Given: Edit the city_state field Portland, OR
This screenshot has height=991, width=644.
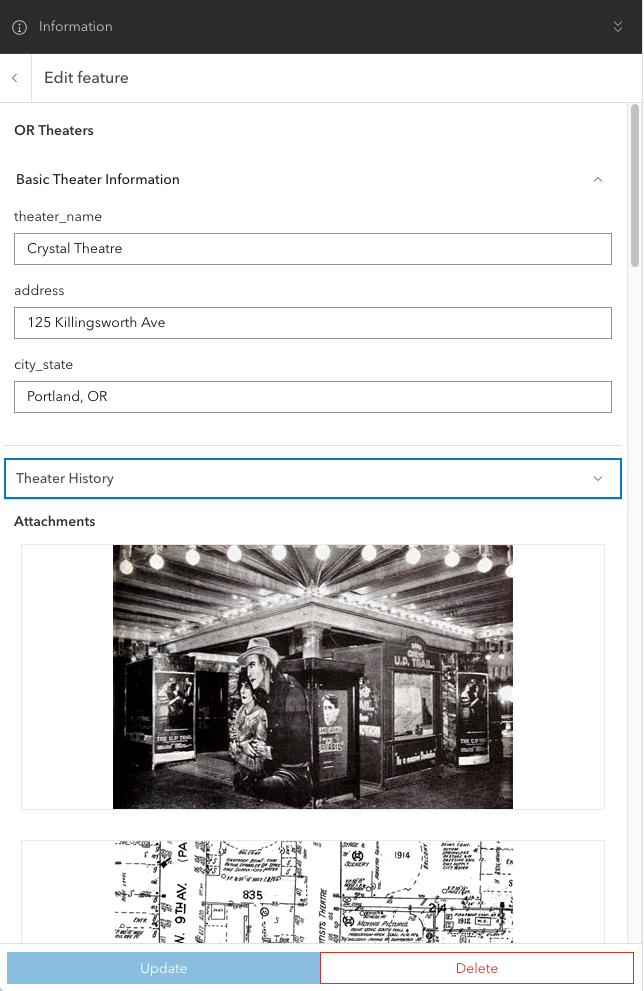Looking at the screenshot, I should 313,397.
